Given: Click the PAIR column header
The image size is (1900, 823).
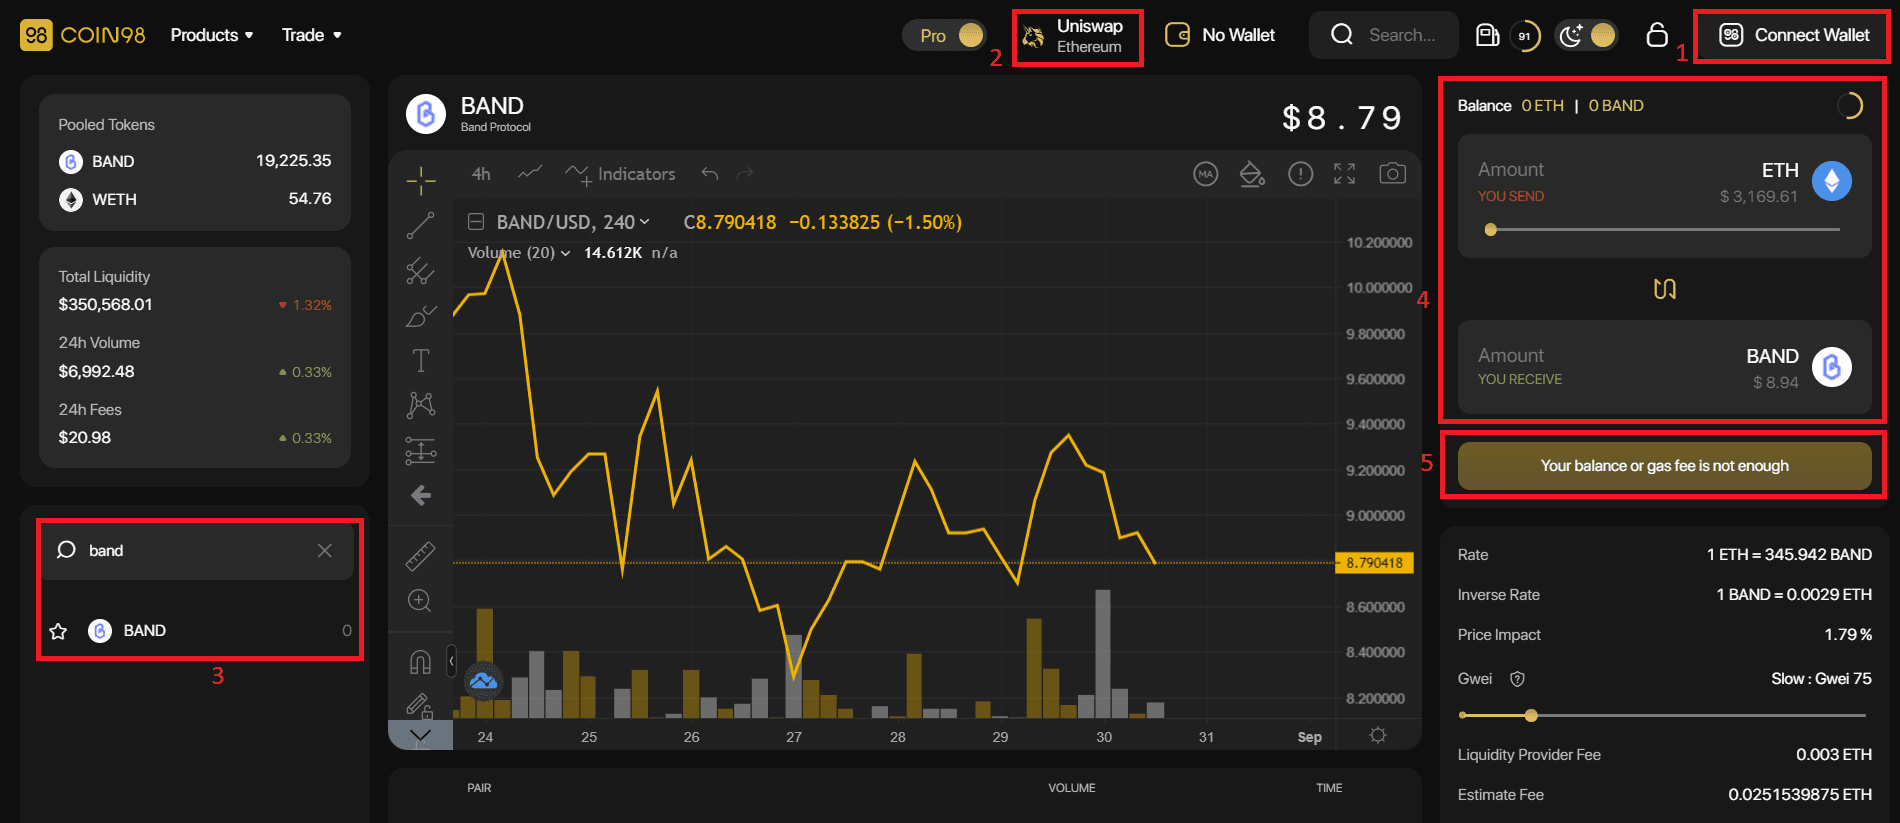Looking at the screenshot, I should point(479,788).
